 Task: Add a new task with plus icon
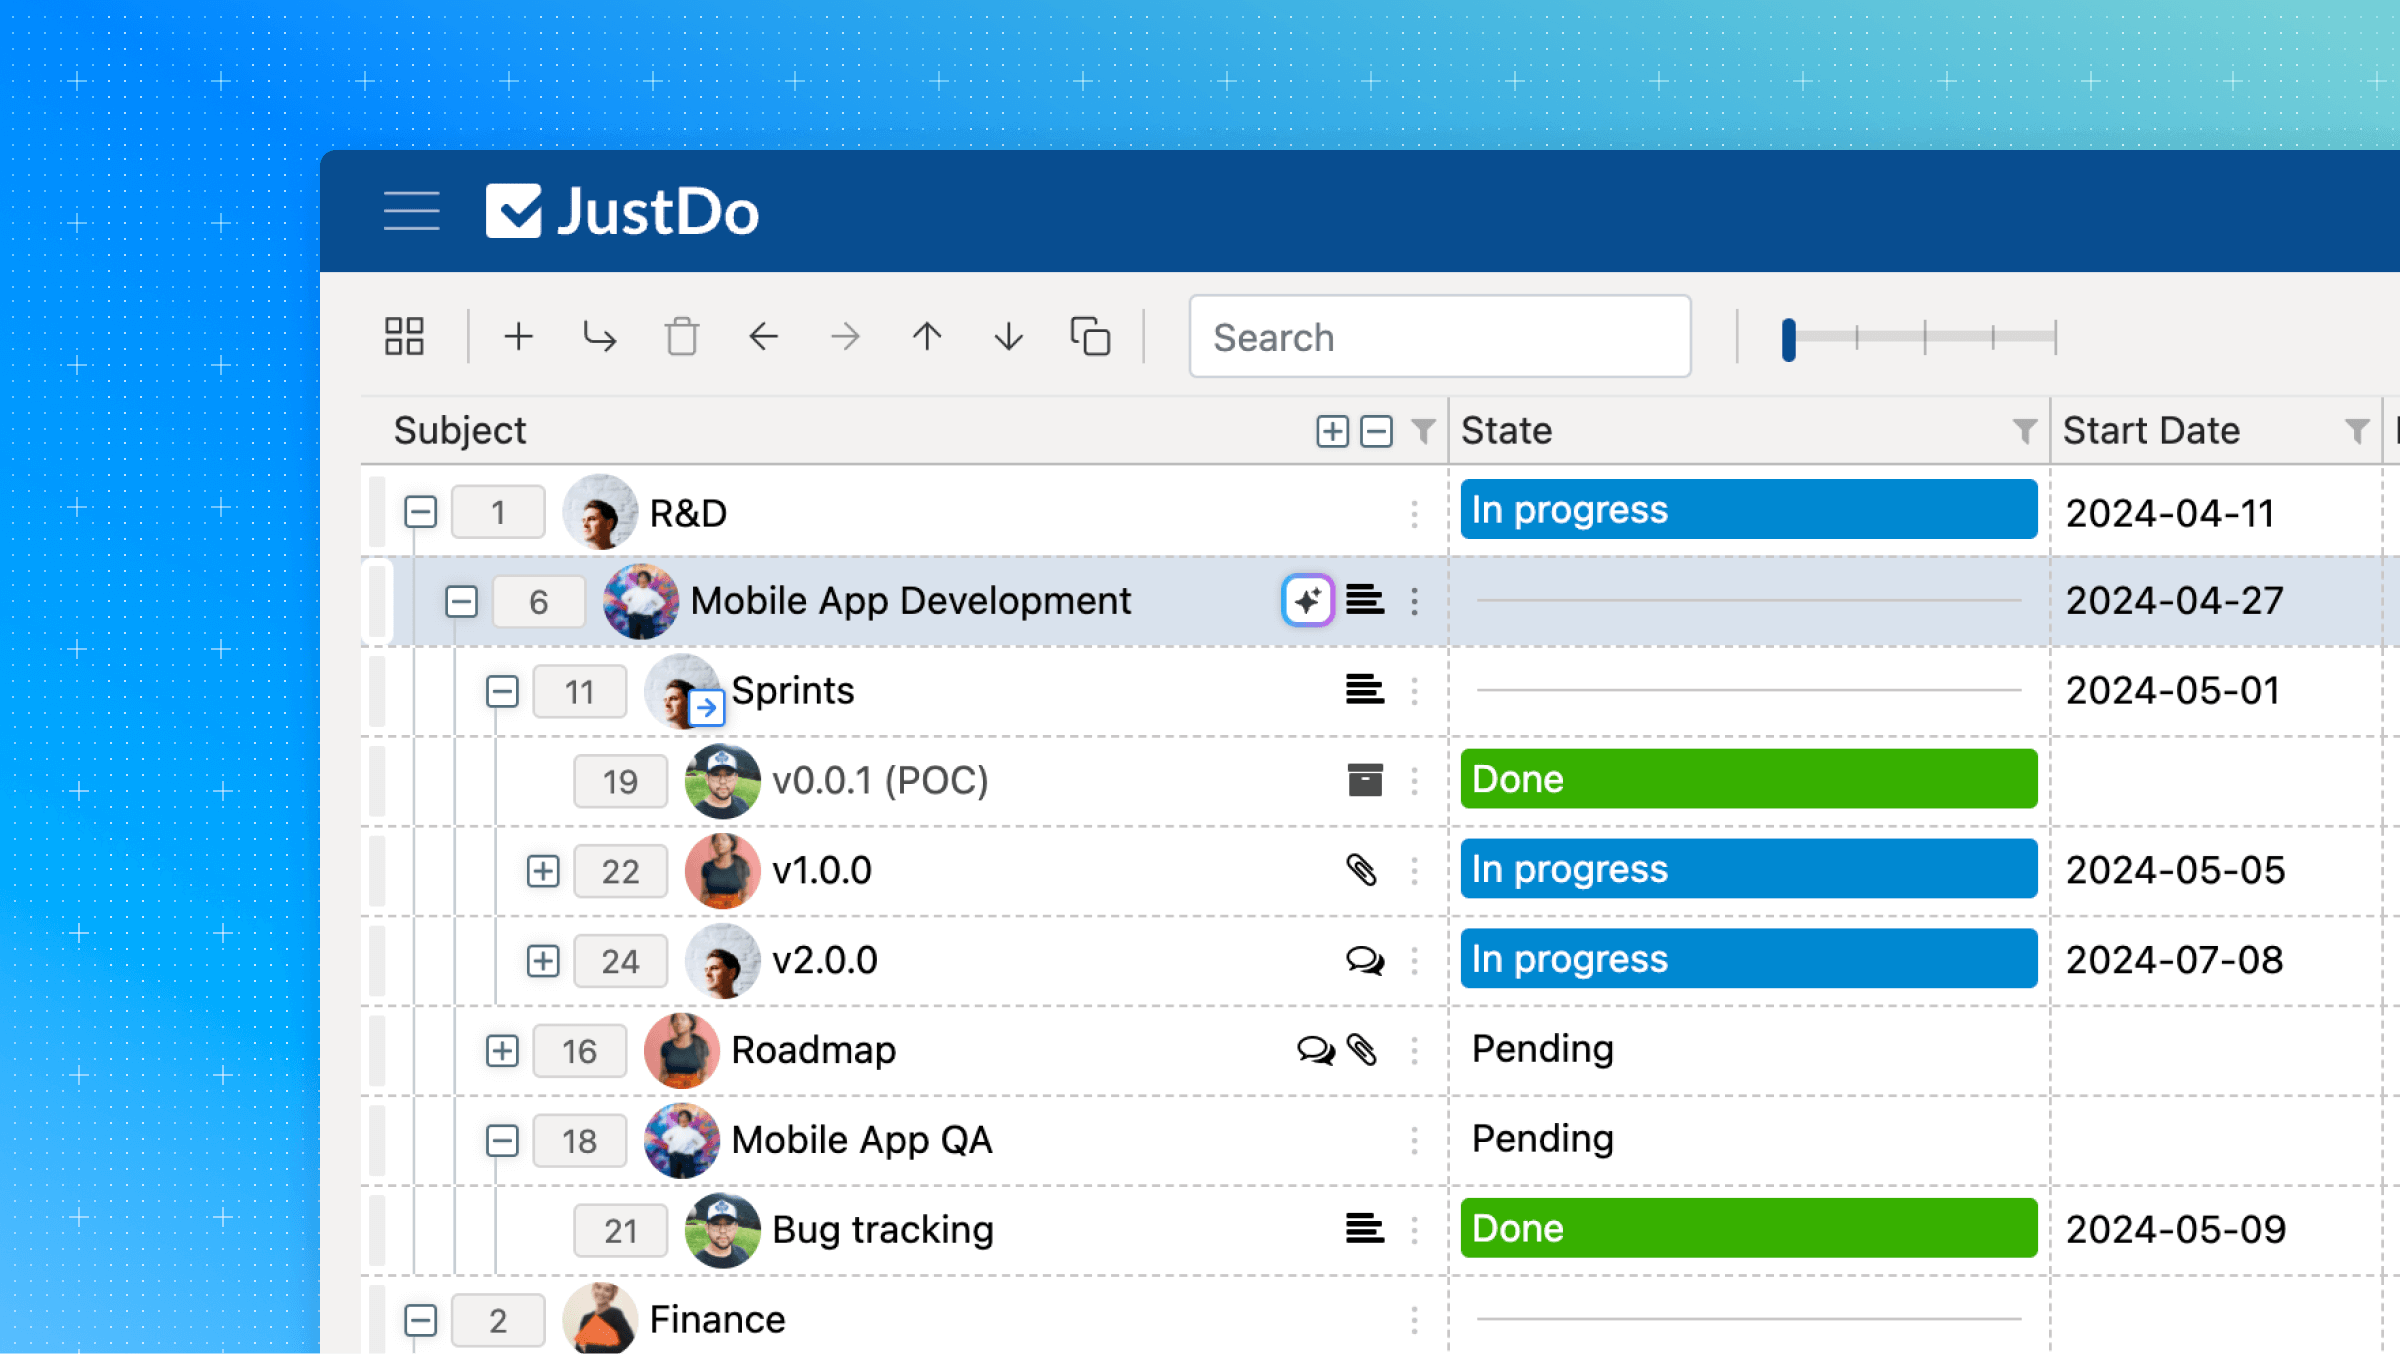pyautogui.click(x=518, y=336)
